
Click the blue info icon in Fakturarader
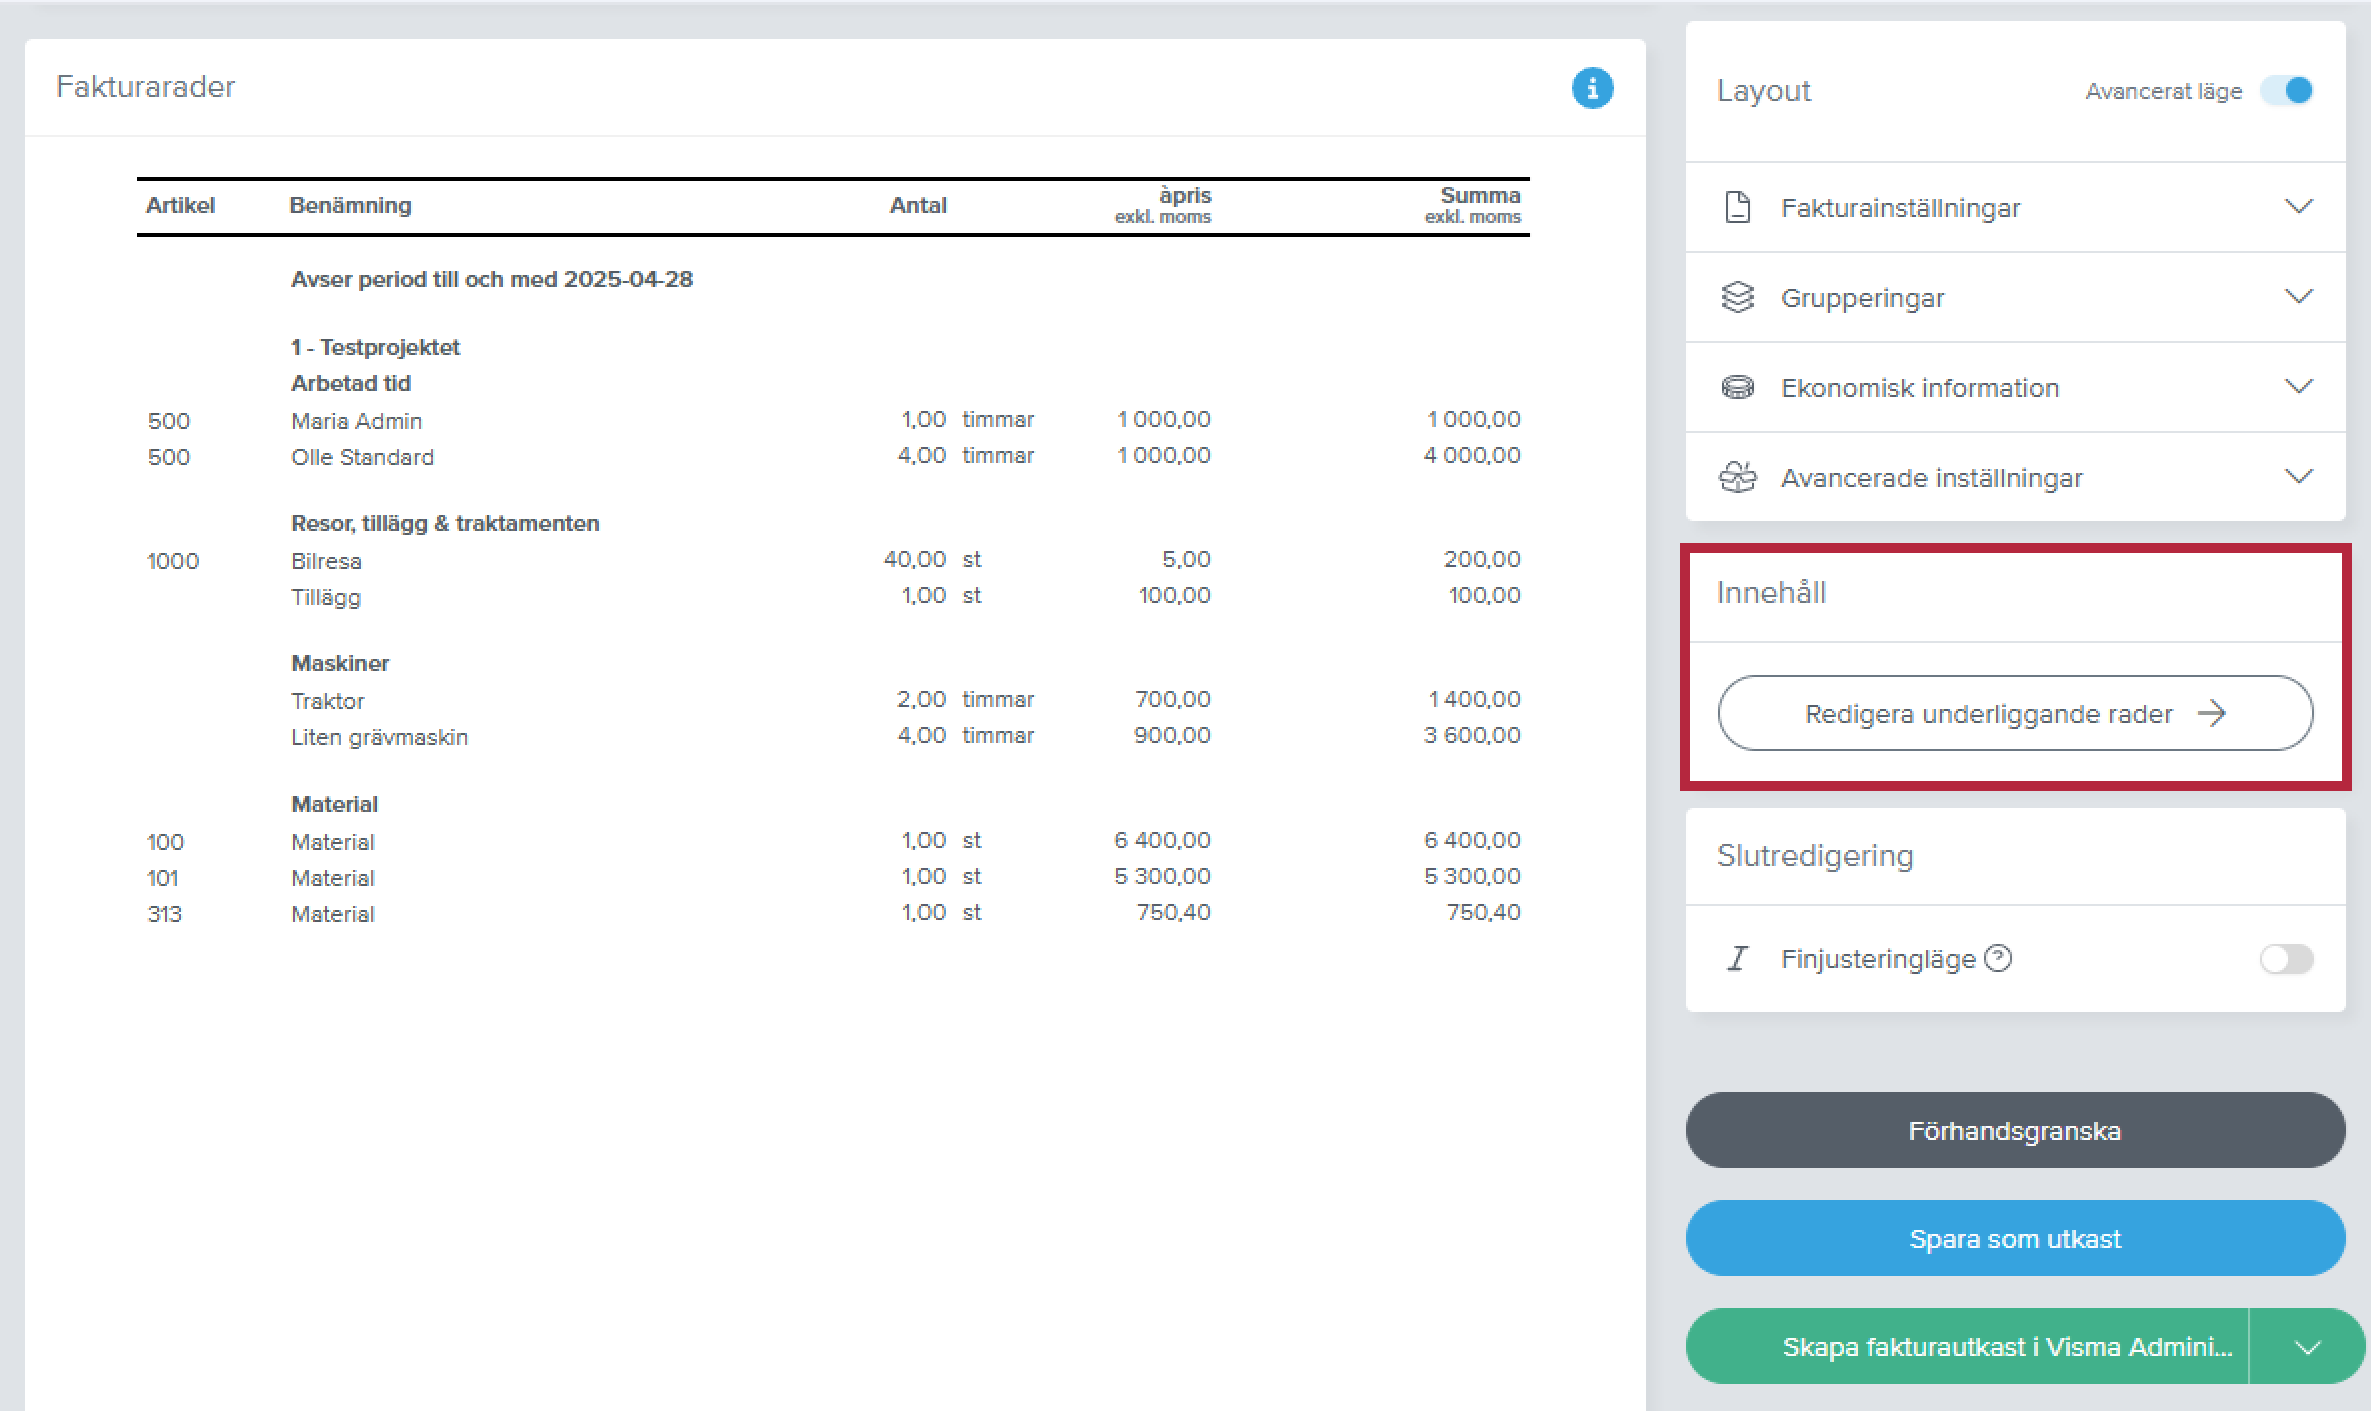pyautogui.click(x=1592, y=88)
